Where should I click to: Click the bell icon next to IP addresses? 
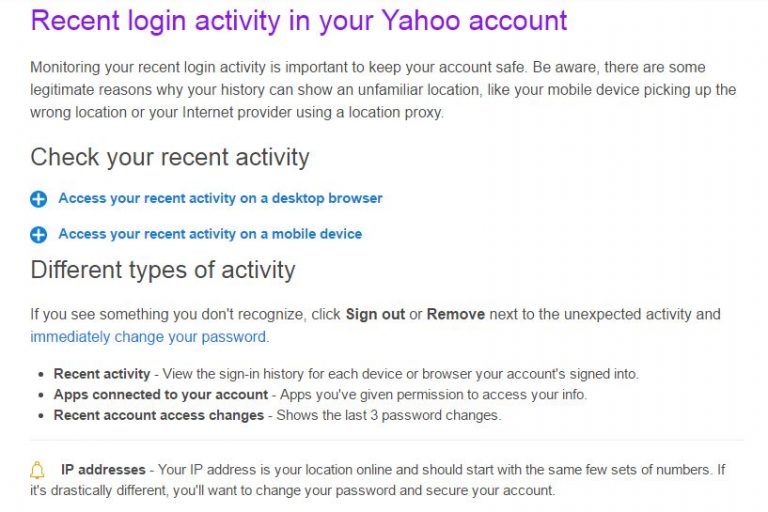point(38,470)
